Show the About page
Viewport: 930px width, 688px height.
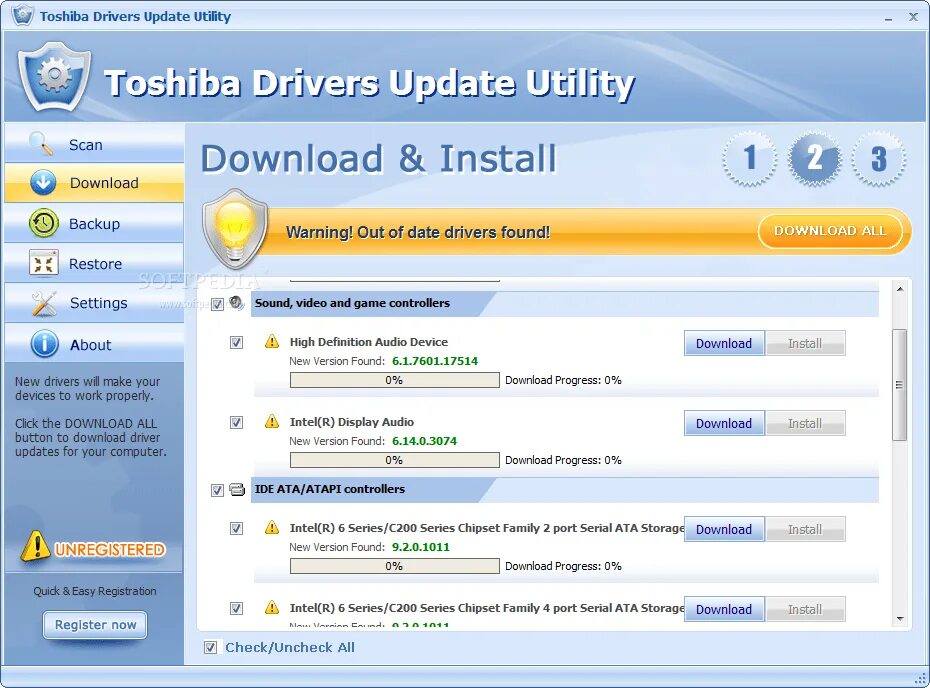(94, 344)
